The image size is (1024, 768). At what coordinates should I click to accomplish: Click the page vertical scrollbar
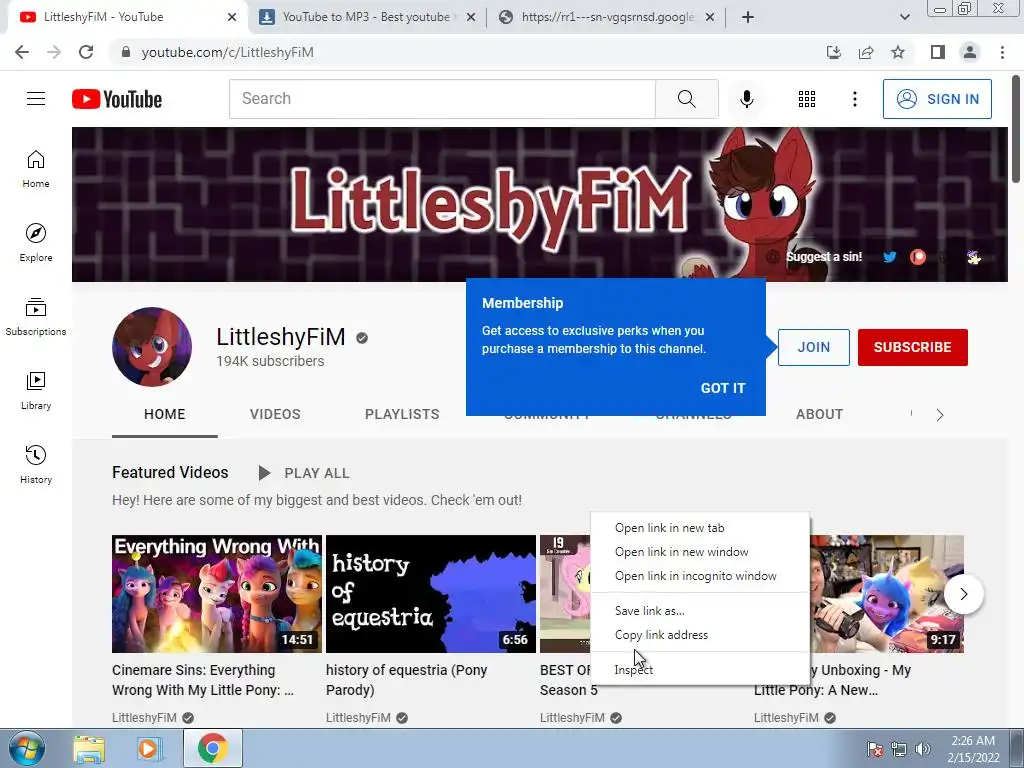1017,129
